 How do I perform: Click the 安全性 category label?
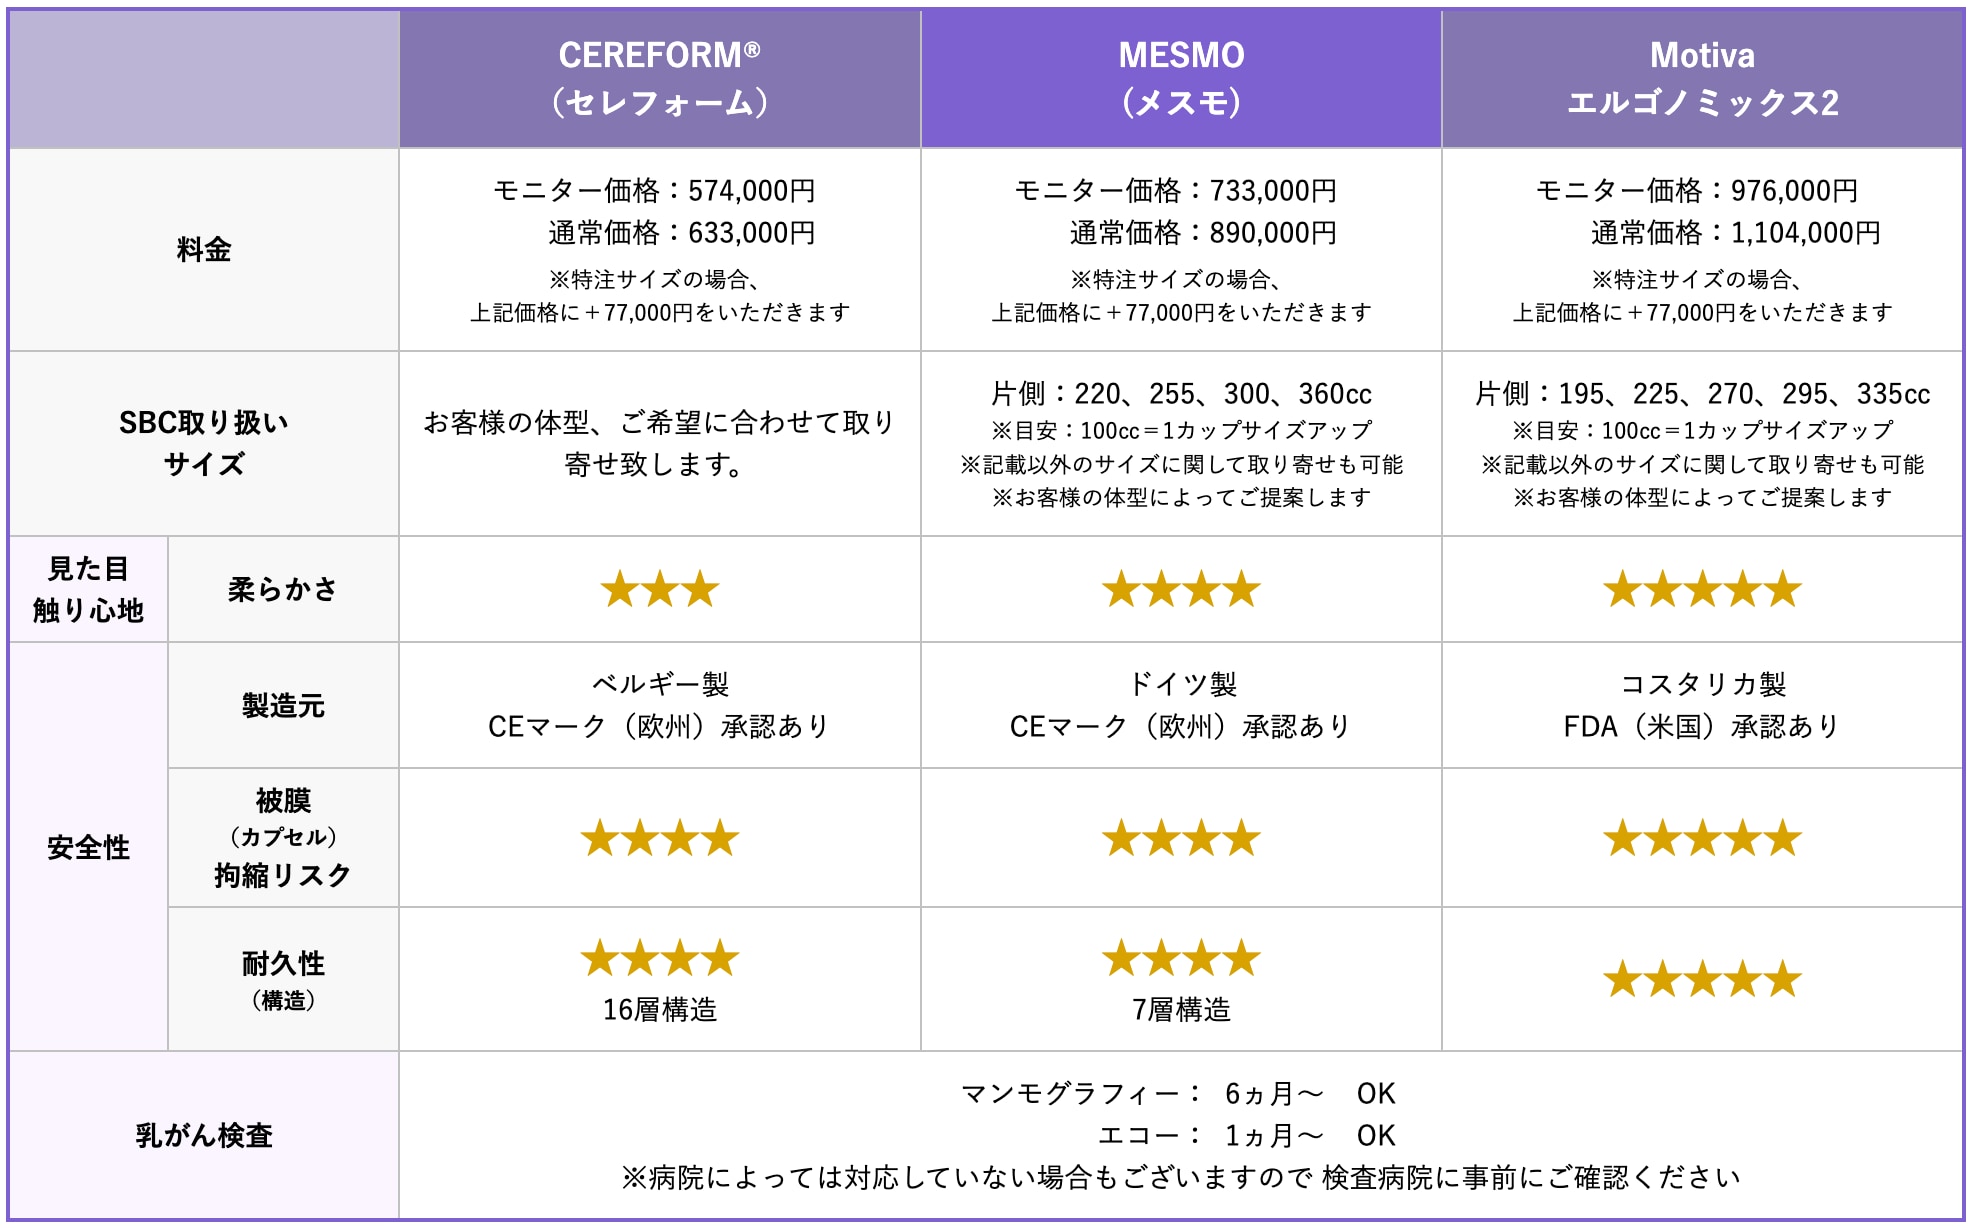[x=88, y=848]
